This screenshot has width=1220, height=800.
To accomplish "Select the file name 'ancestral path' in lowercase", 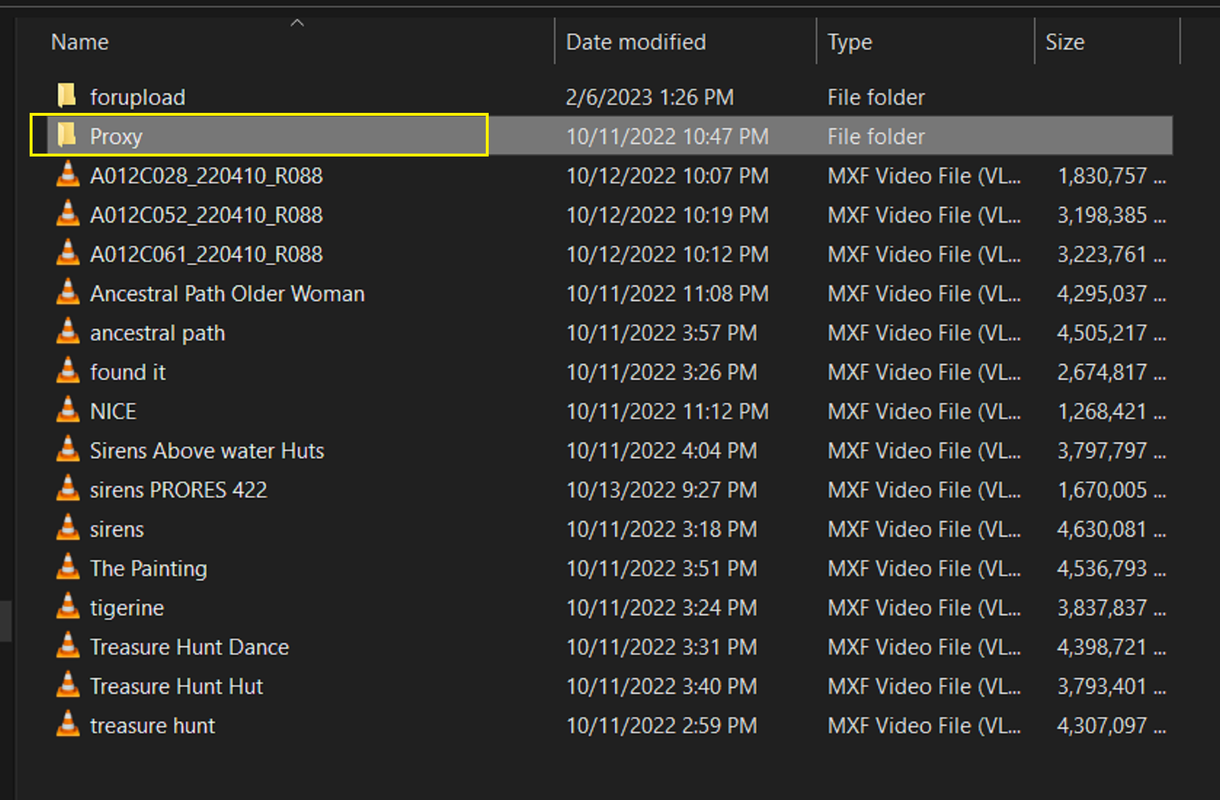I will pos(157,333).
